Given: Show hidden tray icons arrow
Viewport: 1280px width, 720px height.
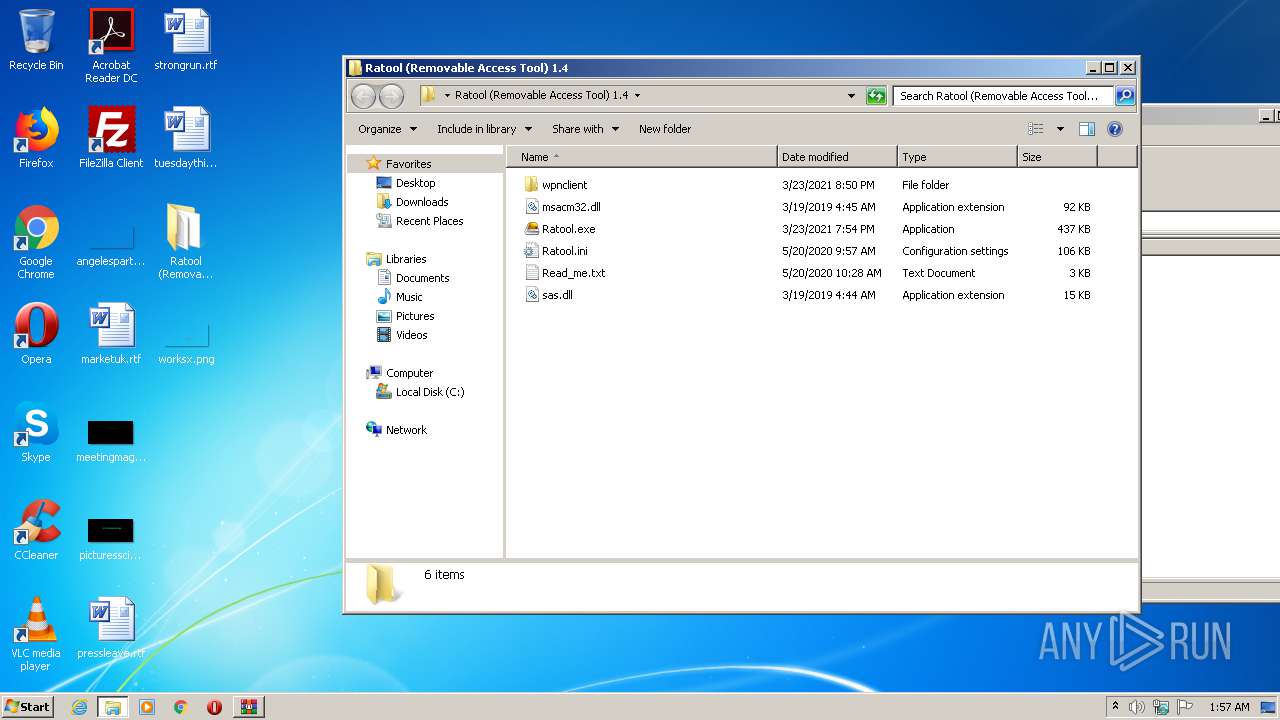Looking at the screenshot, I should 1116,706.
